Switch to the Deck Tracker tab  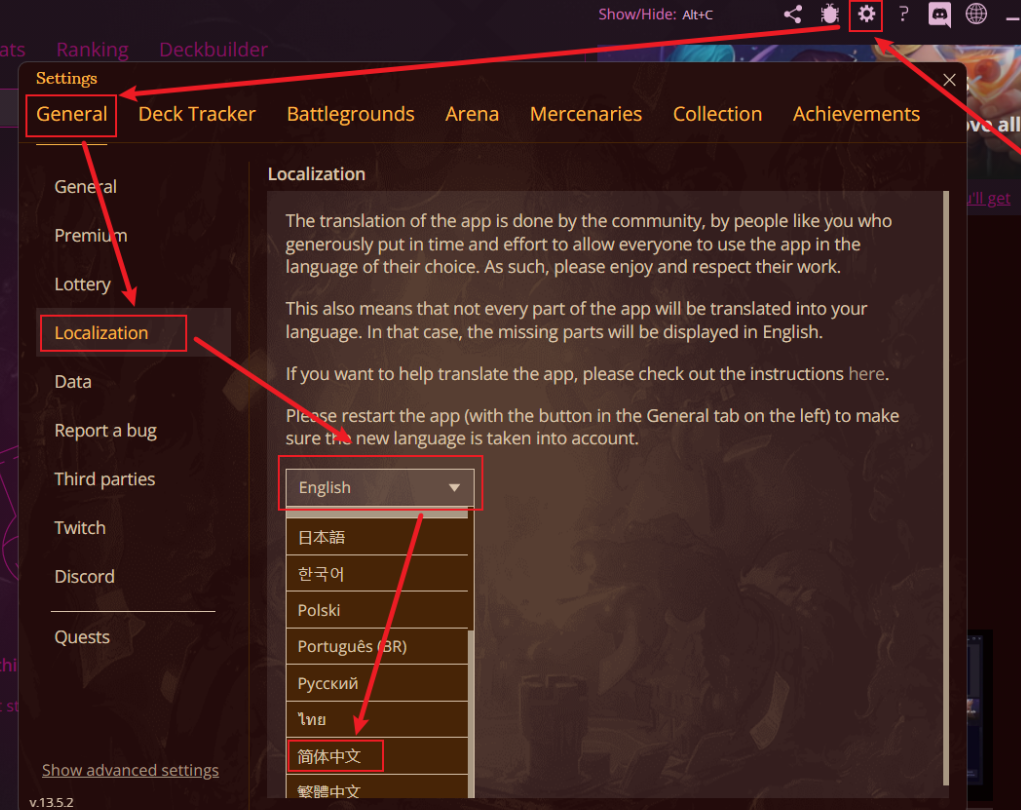point(197,114)
